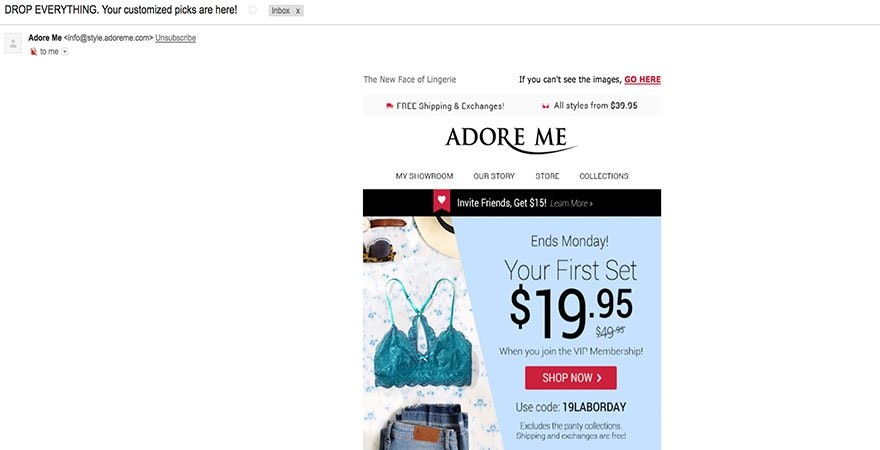Viewport: 880px width, 450px height.
Task: Click the sender avatar placeholder icon
Action: click(13, 43)
